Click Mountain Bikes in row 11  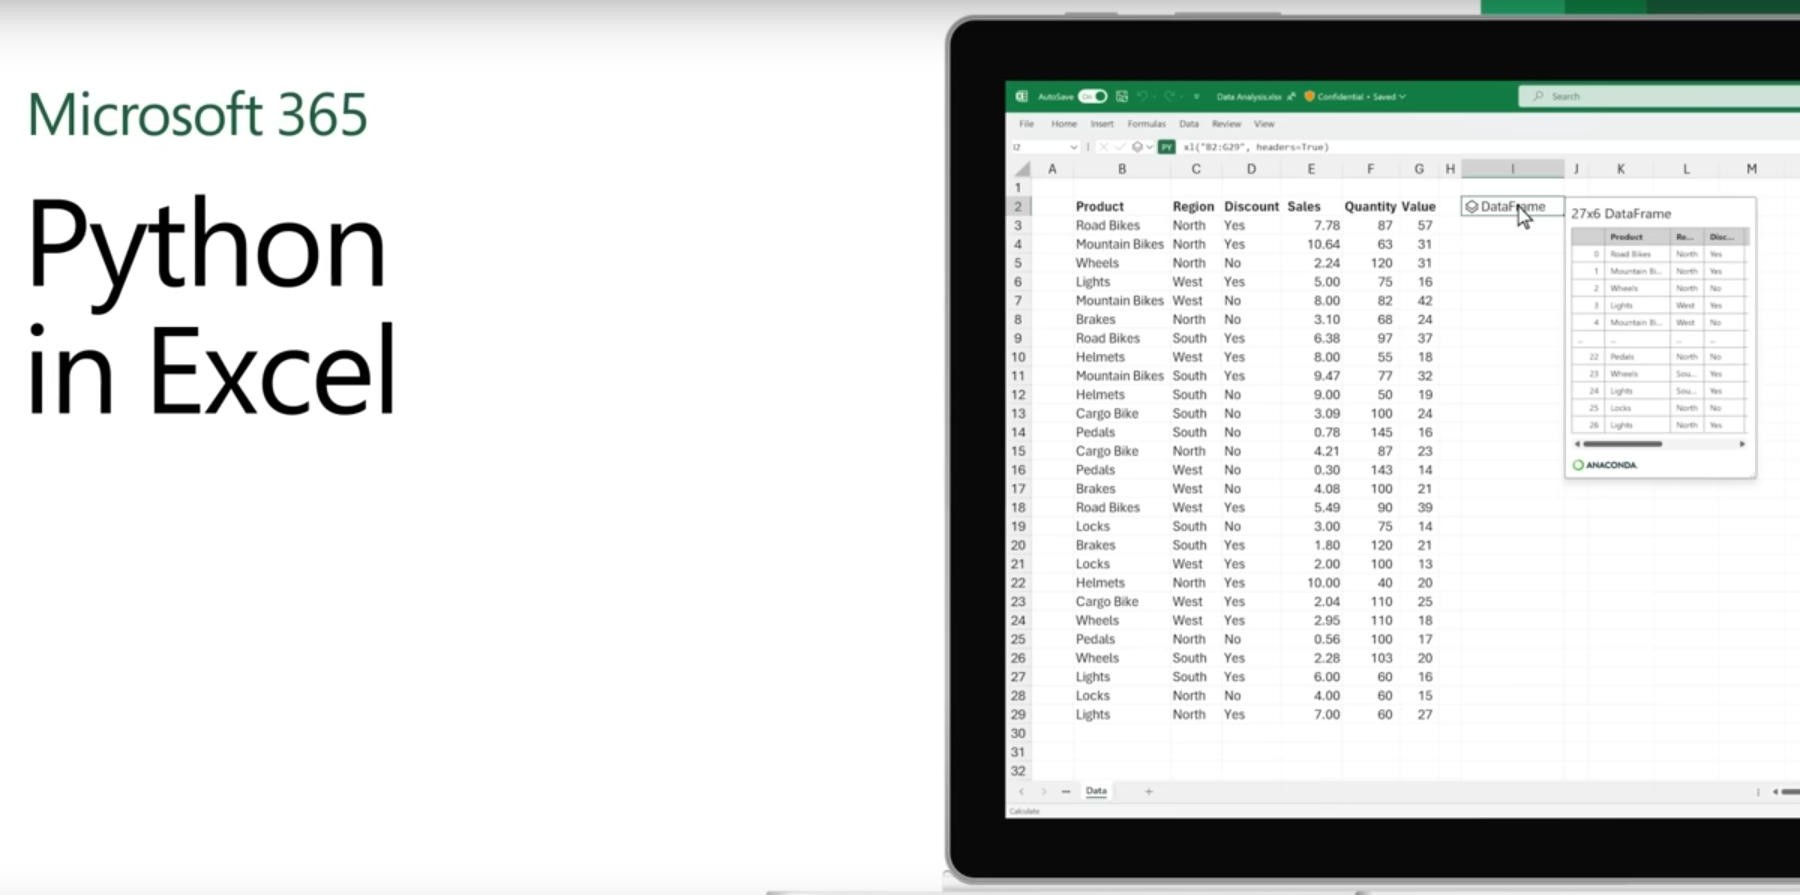point(1119,376)
